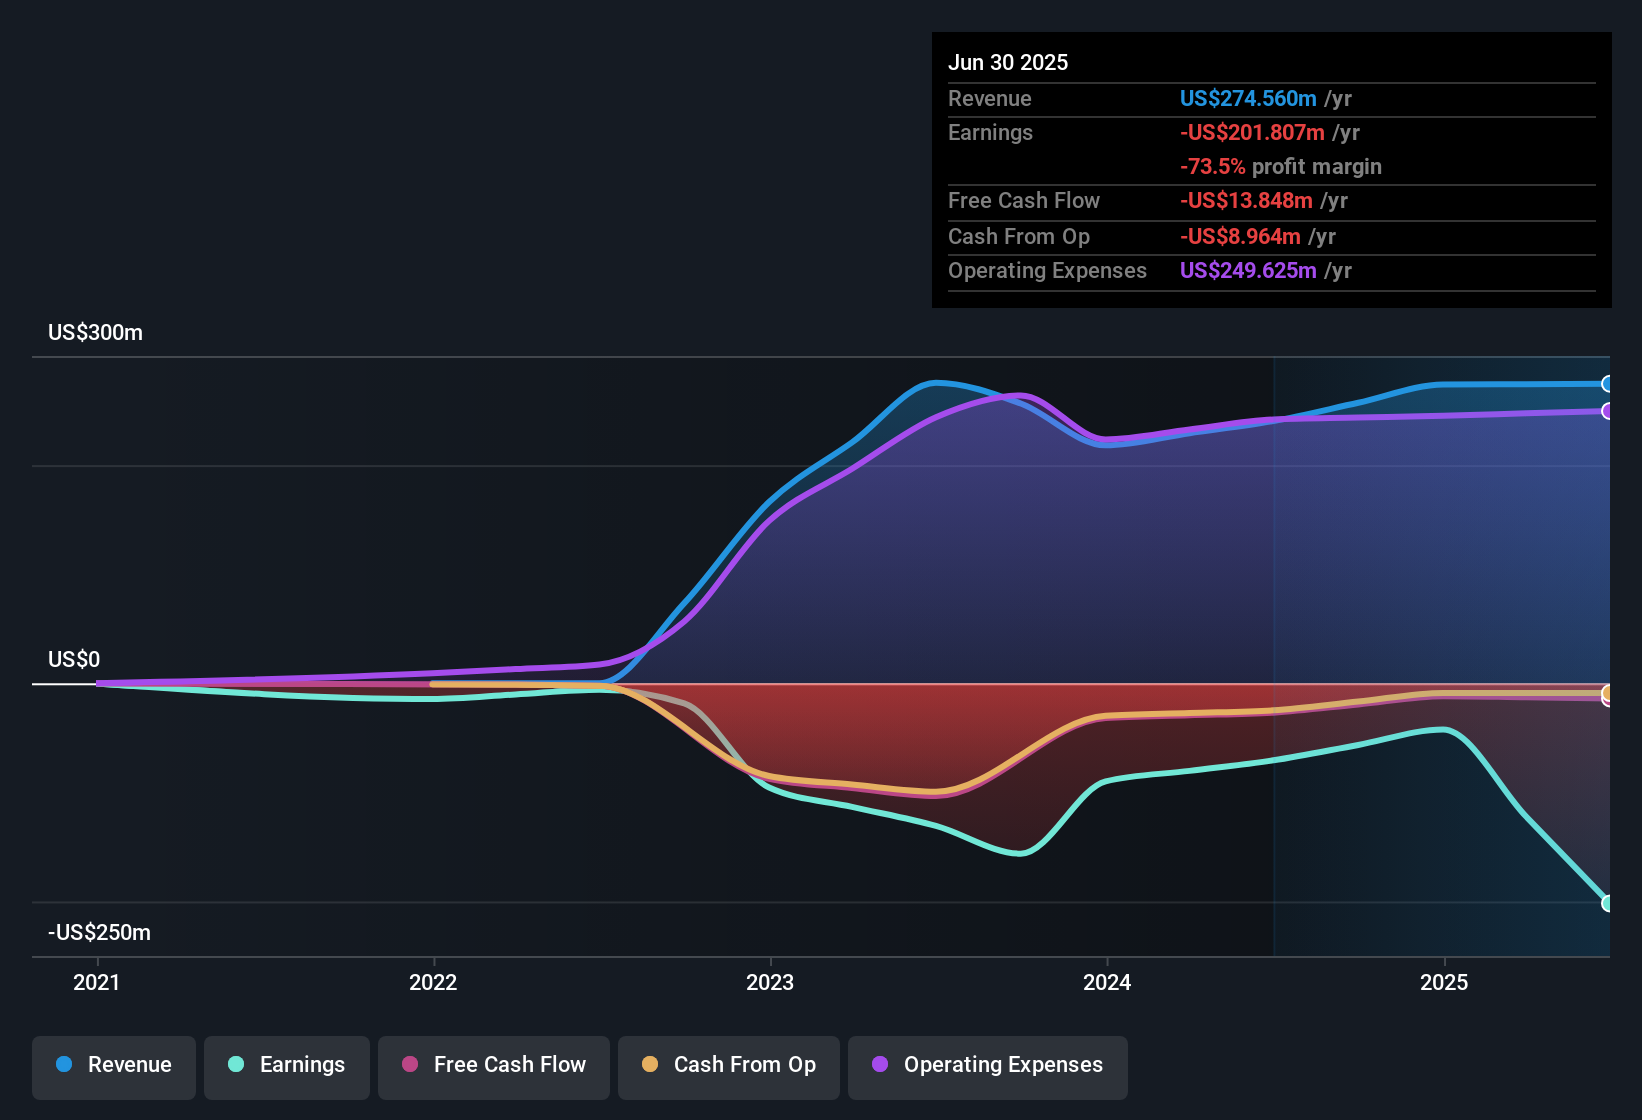Image resolution: width=1642 pixels, height=1120 pixels.
Task: Click the Cash From Op legend button
Action: 729,1065
